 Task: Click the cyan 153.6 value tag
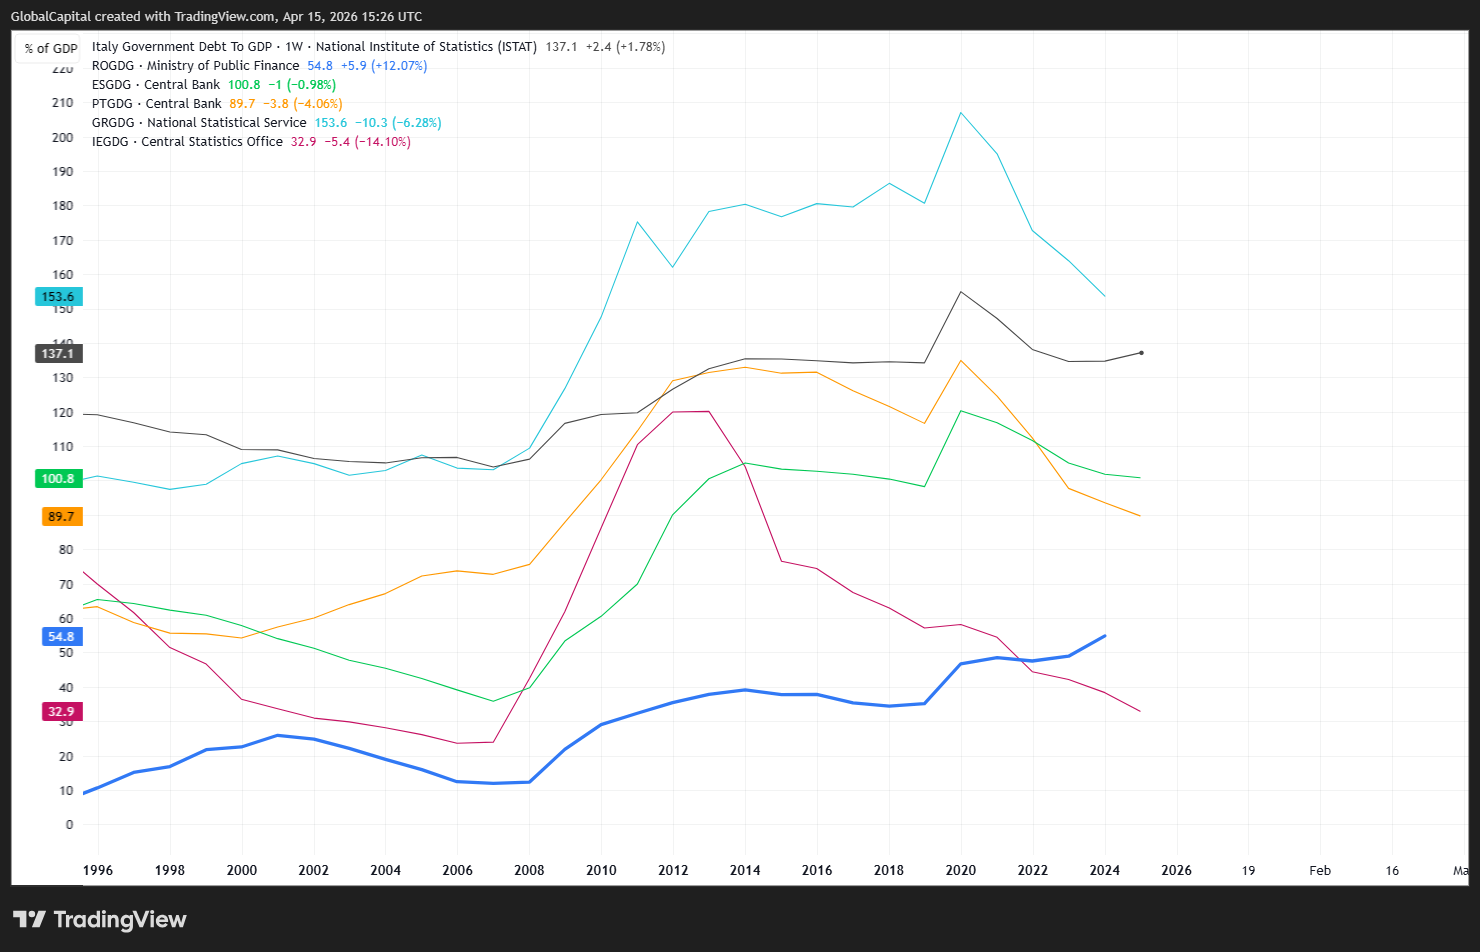(x=58, y=297)
